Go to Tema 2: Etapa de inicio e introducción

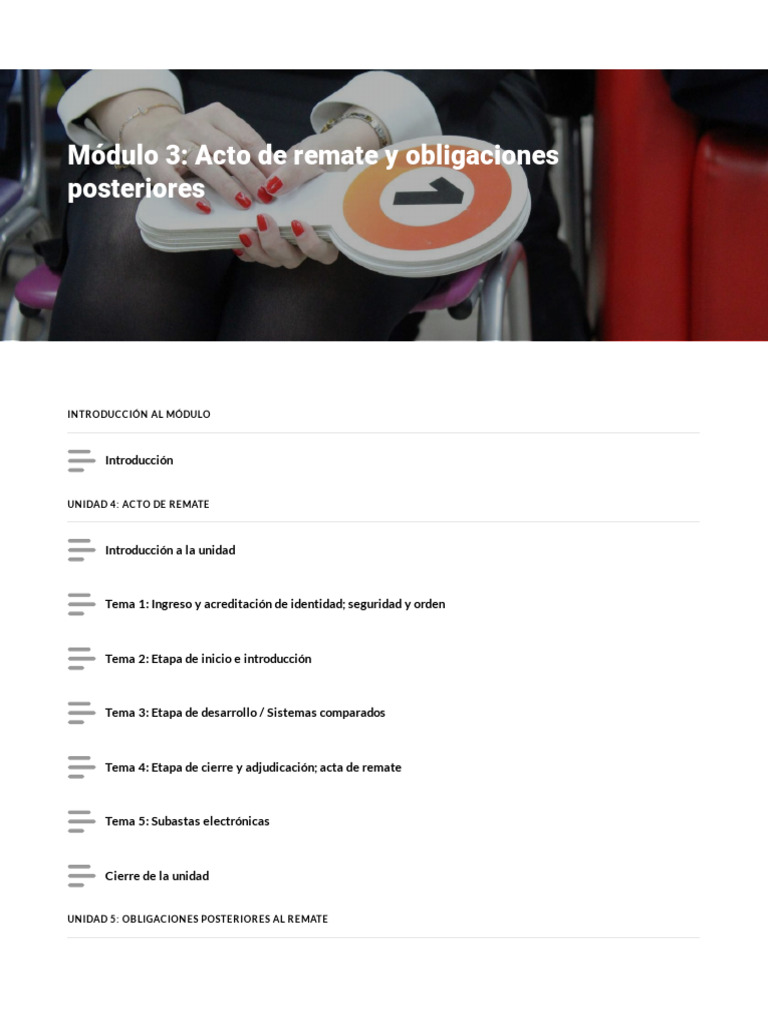[208, 658]
